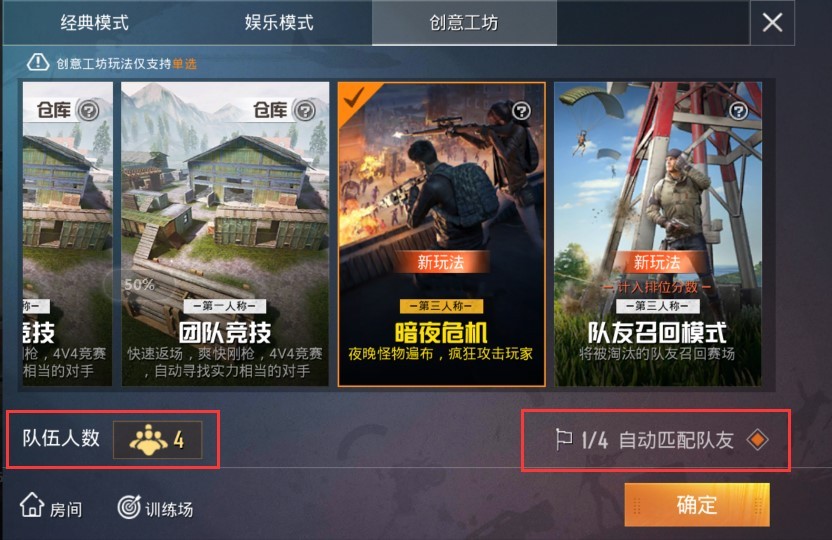Click the warning triangle icon beside 创意工坊 notice

click(38, 63)
